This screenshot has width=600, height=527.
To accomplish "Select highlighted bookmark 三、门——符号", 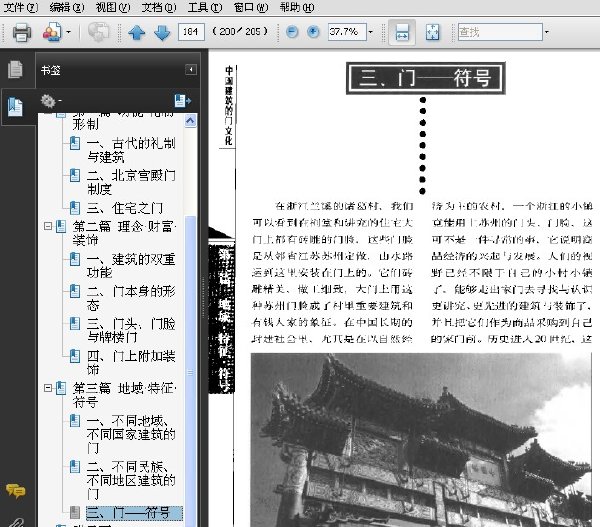I will coord(134,513).
